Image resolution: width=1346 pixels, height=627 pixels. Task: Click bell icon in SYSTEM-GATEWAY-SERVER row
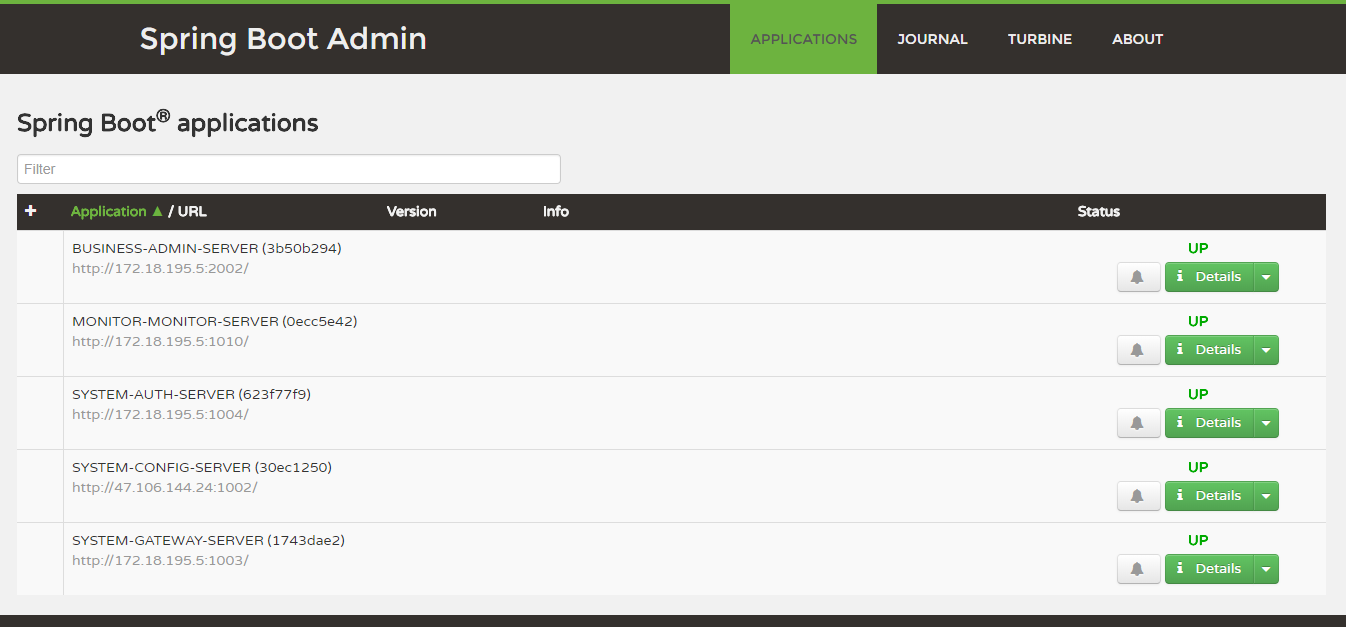pos(1138,569)
